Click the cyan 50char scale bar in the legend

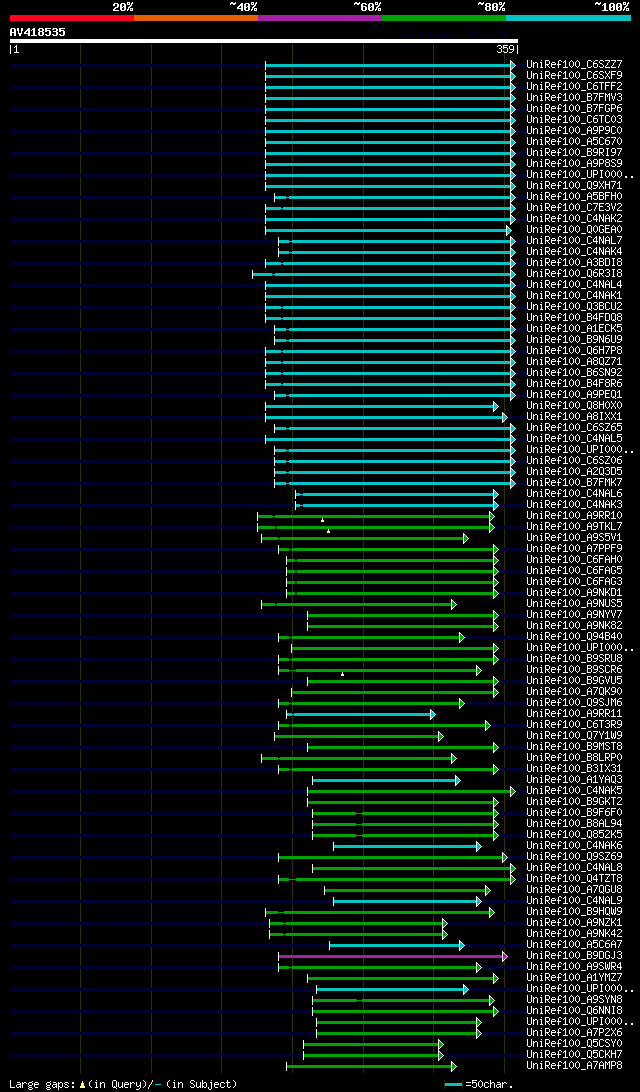click(x=453, y=1084)
